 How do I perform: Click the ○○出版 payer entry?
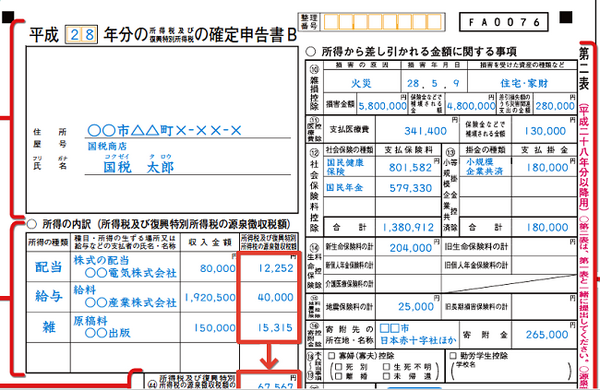(x=108, y=333)
